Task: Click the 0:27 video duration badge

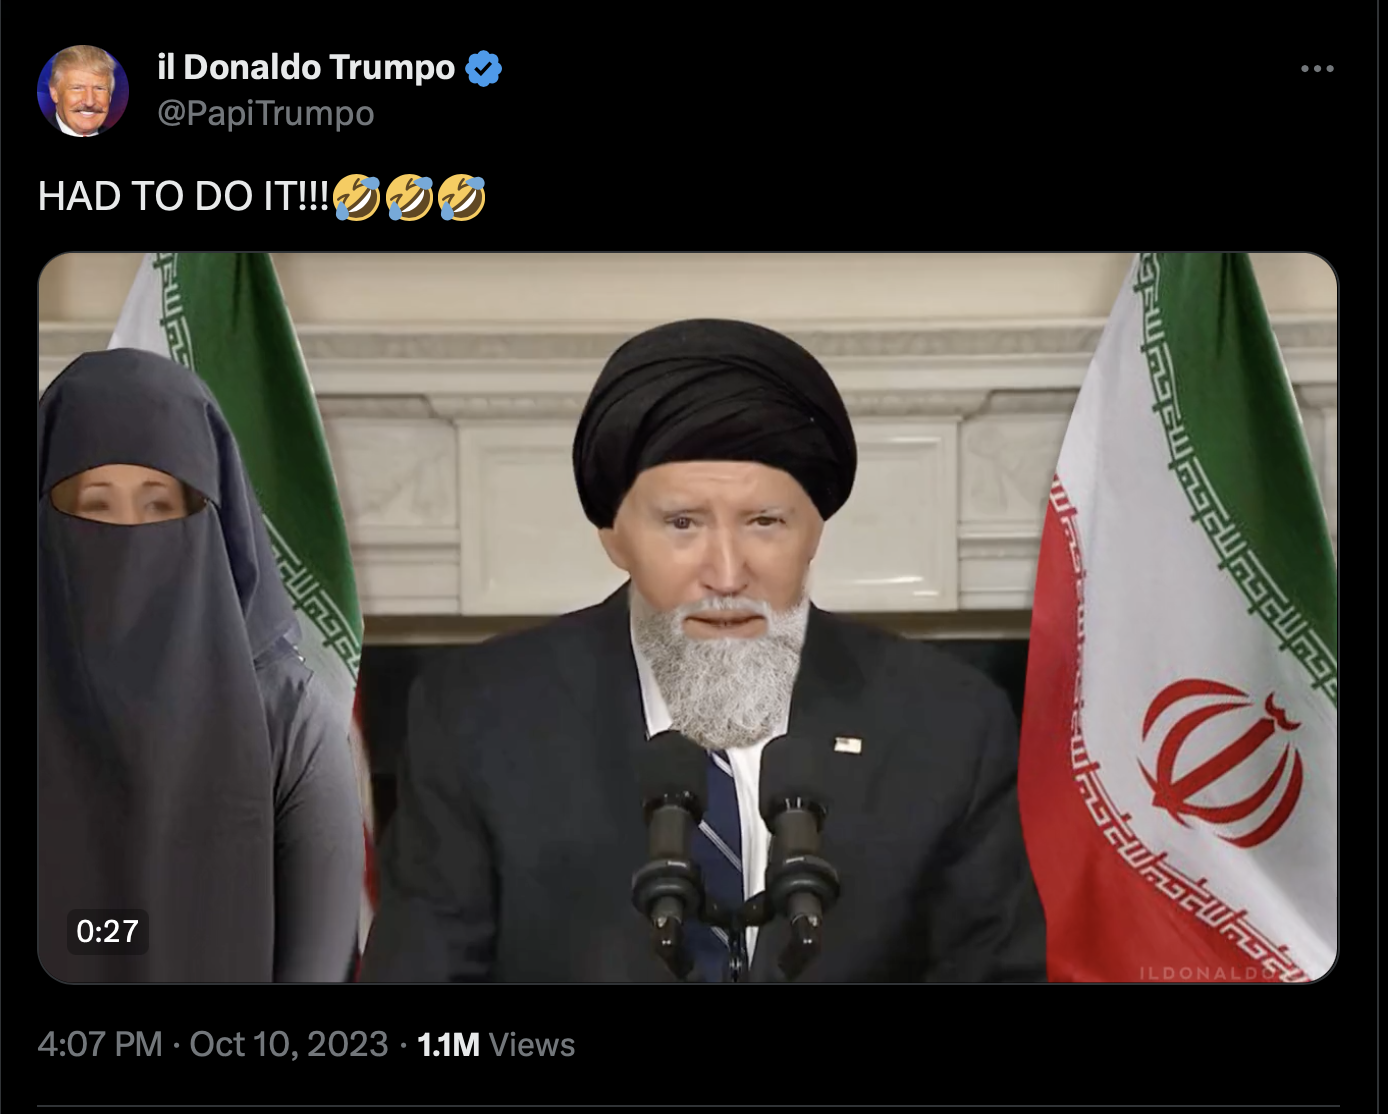Action: [x=107, y=931]
